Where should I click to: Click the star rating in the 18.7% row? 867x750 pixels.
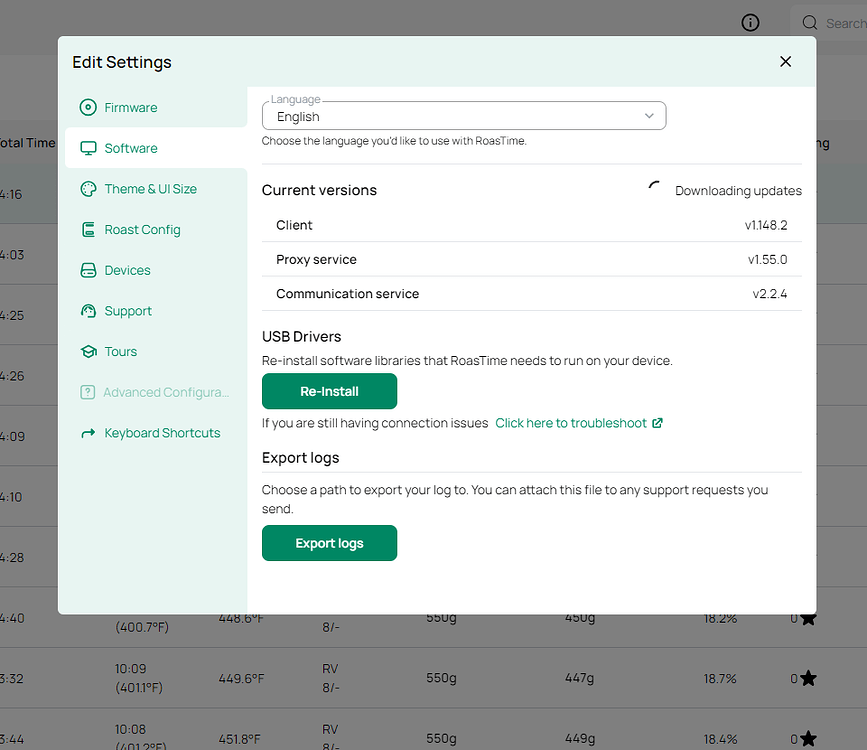click(808, 678)
